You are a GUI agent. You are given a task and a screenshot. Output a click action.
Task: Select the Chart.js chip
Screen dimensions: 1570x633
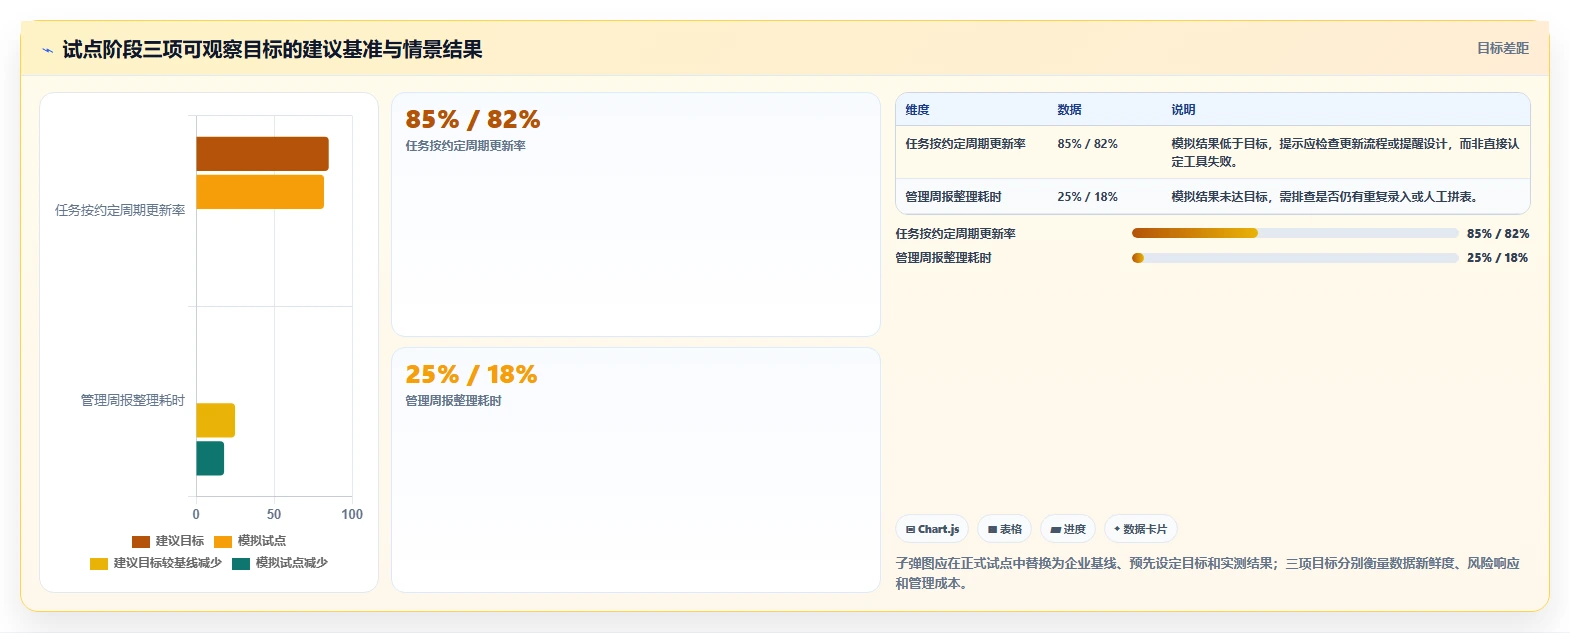[932, 529]
